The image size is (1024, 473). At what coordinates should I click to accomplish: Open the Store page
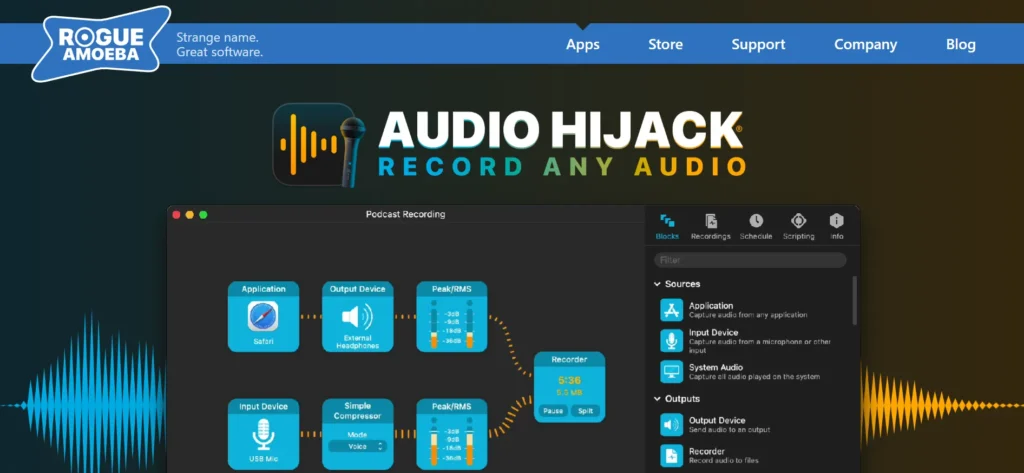tap(665, 44)
